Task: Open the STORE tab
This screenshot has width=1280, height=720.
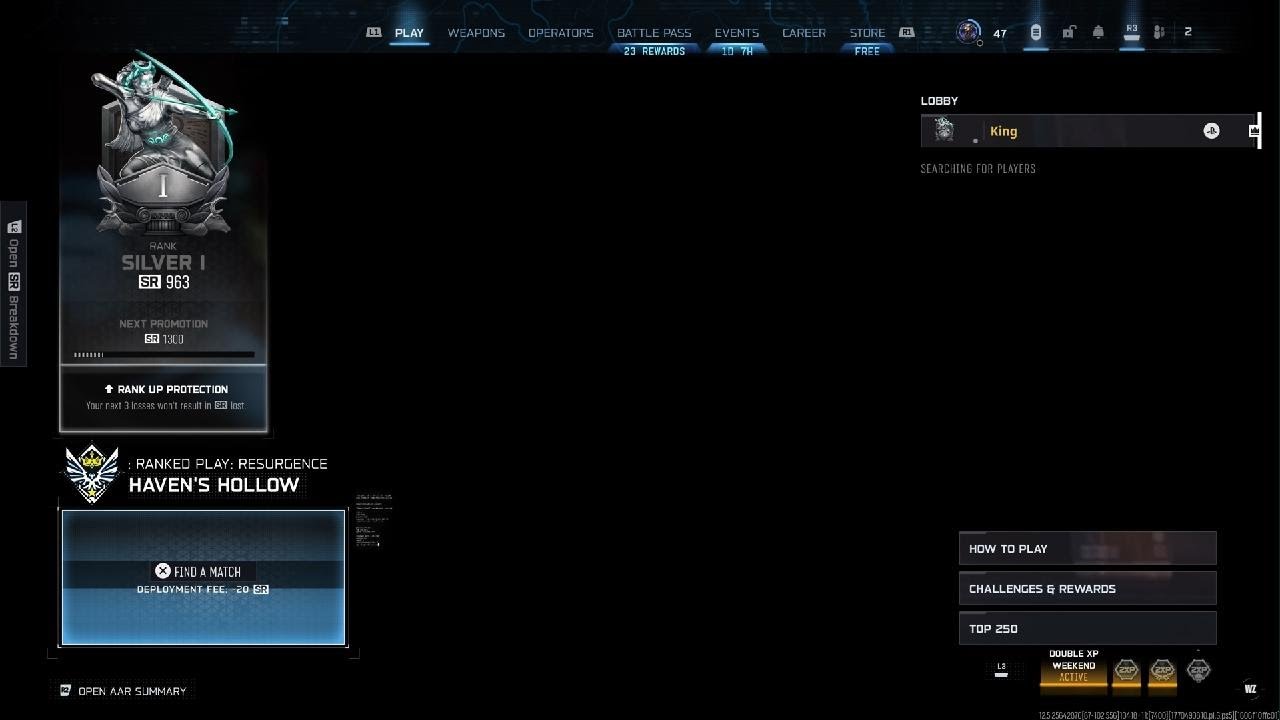Action: (867, 33)
